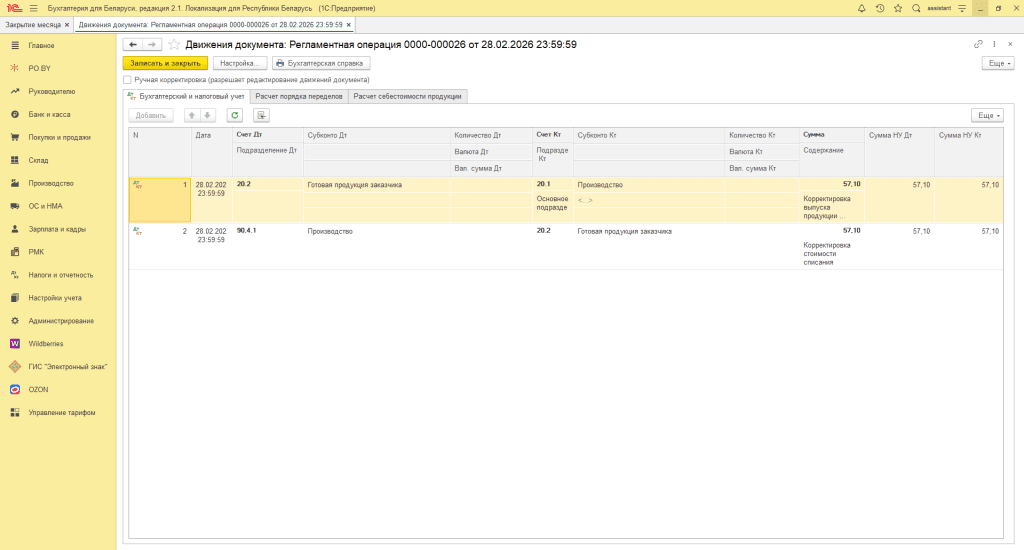
Task: Expand the top Еще dropdown menu
Action: pyautogui.click(x=998, y=62)
